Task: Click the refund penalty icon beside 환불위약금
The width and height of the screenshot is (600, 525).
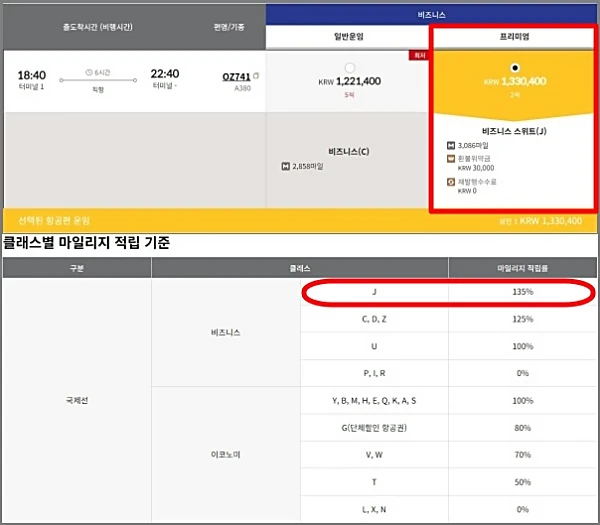Action: tap(451, 158)
